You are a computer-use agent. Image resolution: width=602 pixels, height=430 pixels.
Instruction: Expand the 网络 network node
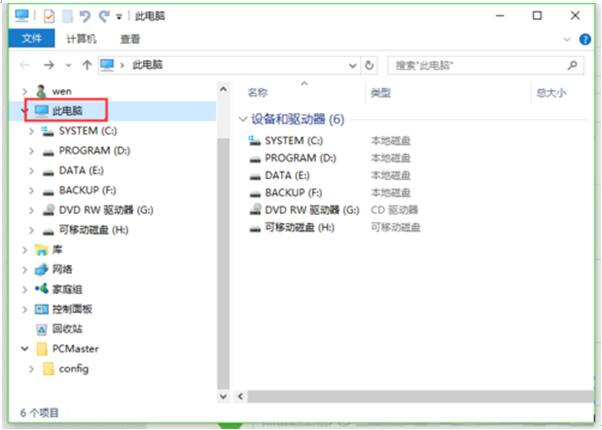tap(25, 270)
